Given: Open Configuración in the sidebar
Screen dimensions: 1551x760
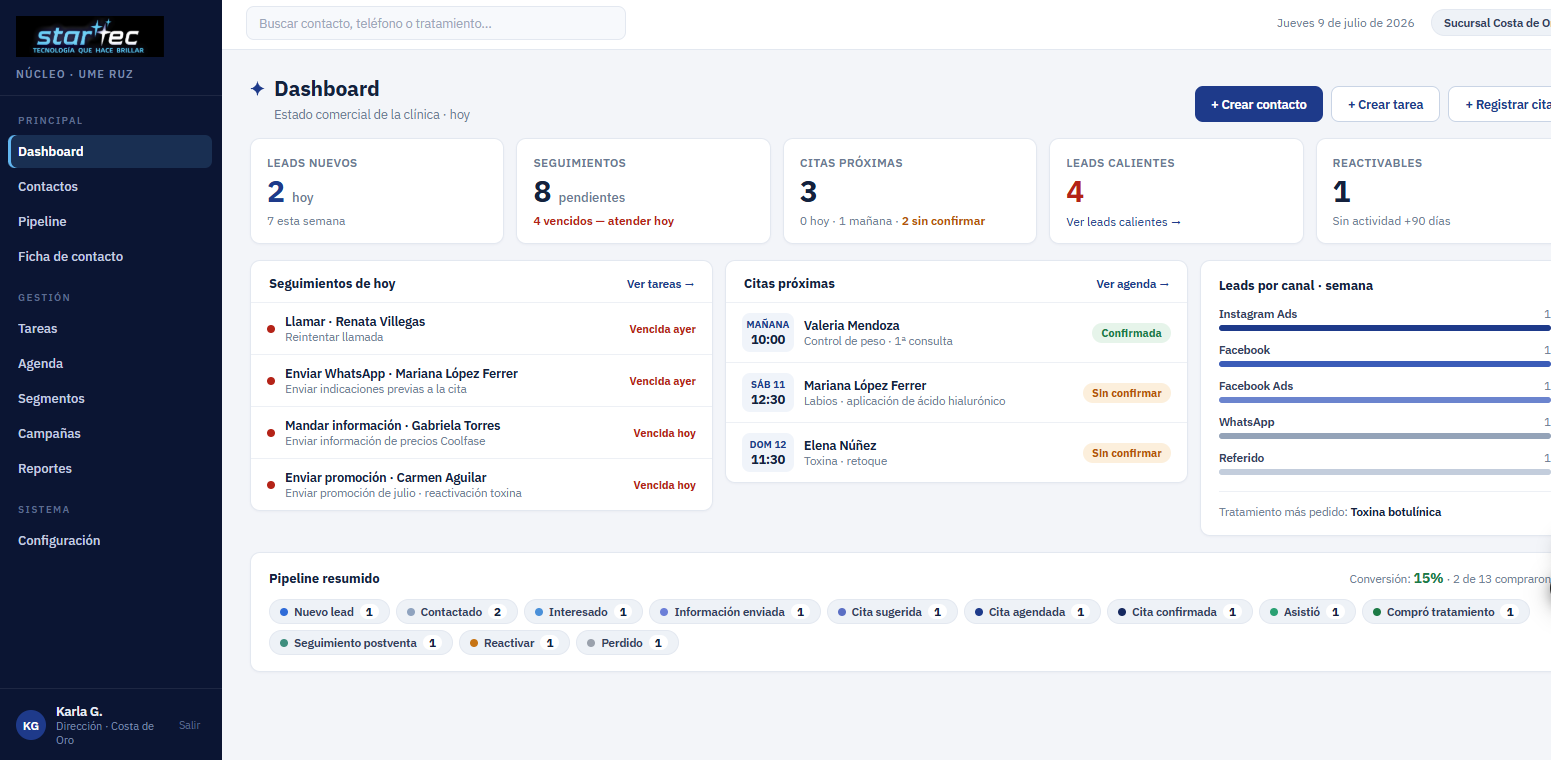Looking at the screenshot, I should [110, 541].
